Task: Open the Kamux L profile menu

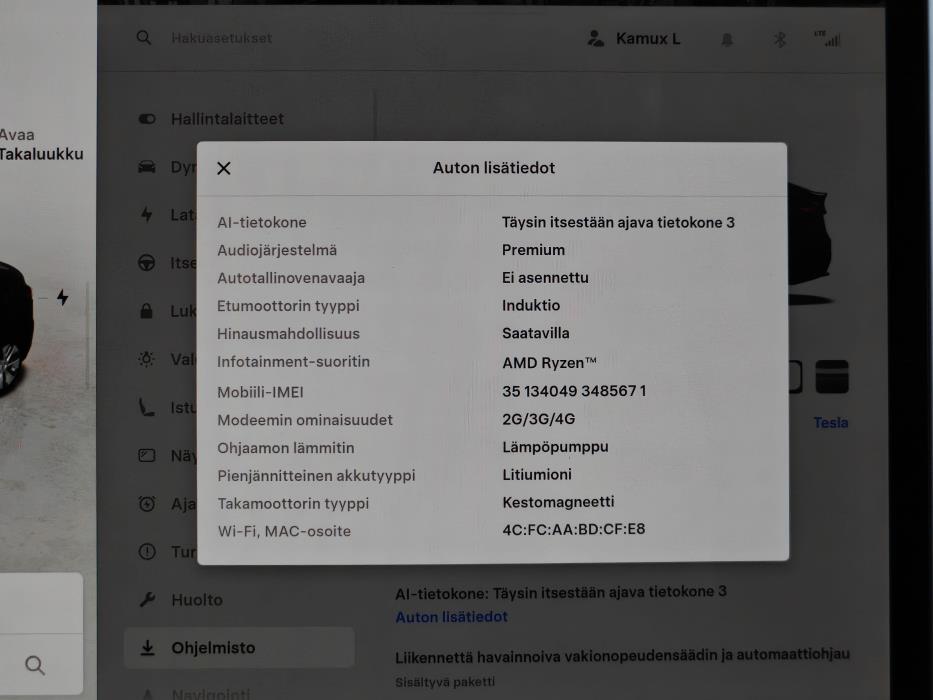Action: (633, 39)
